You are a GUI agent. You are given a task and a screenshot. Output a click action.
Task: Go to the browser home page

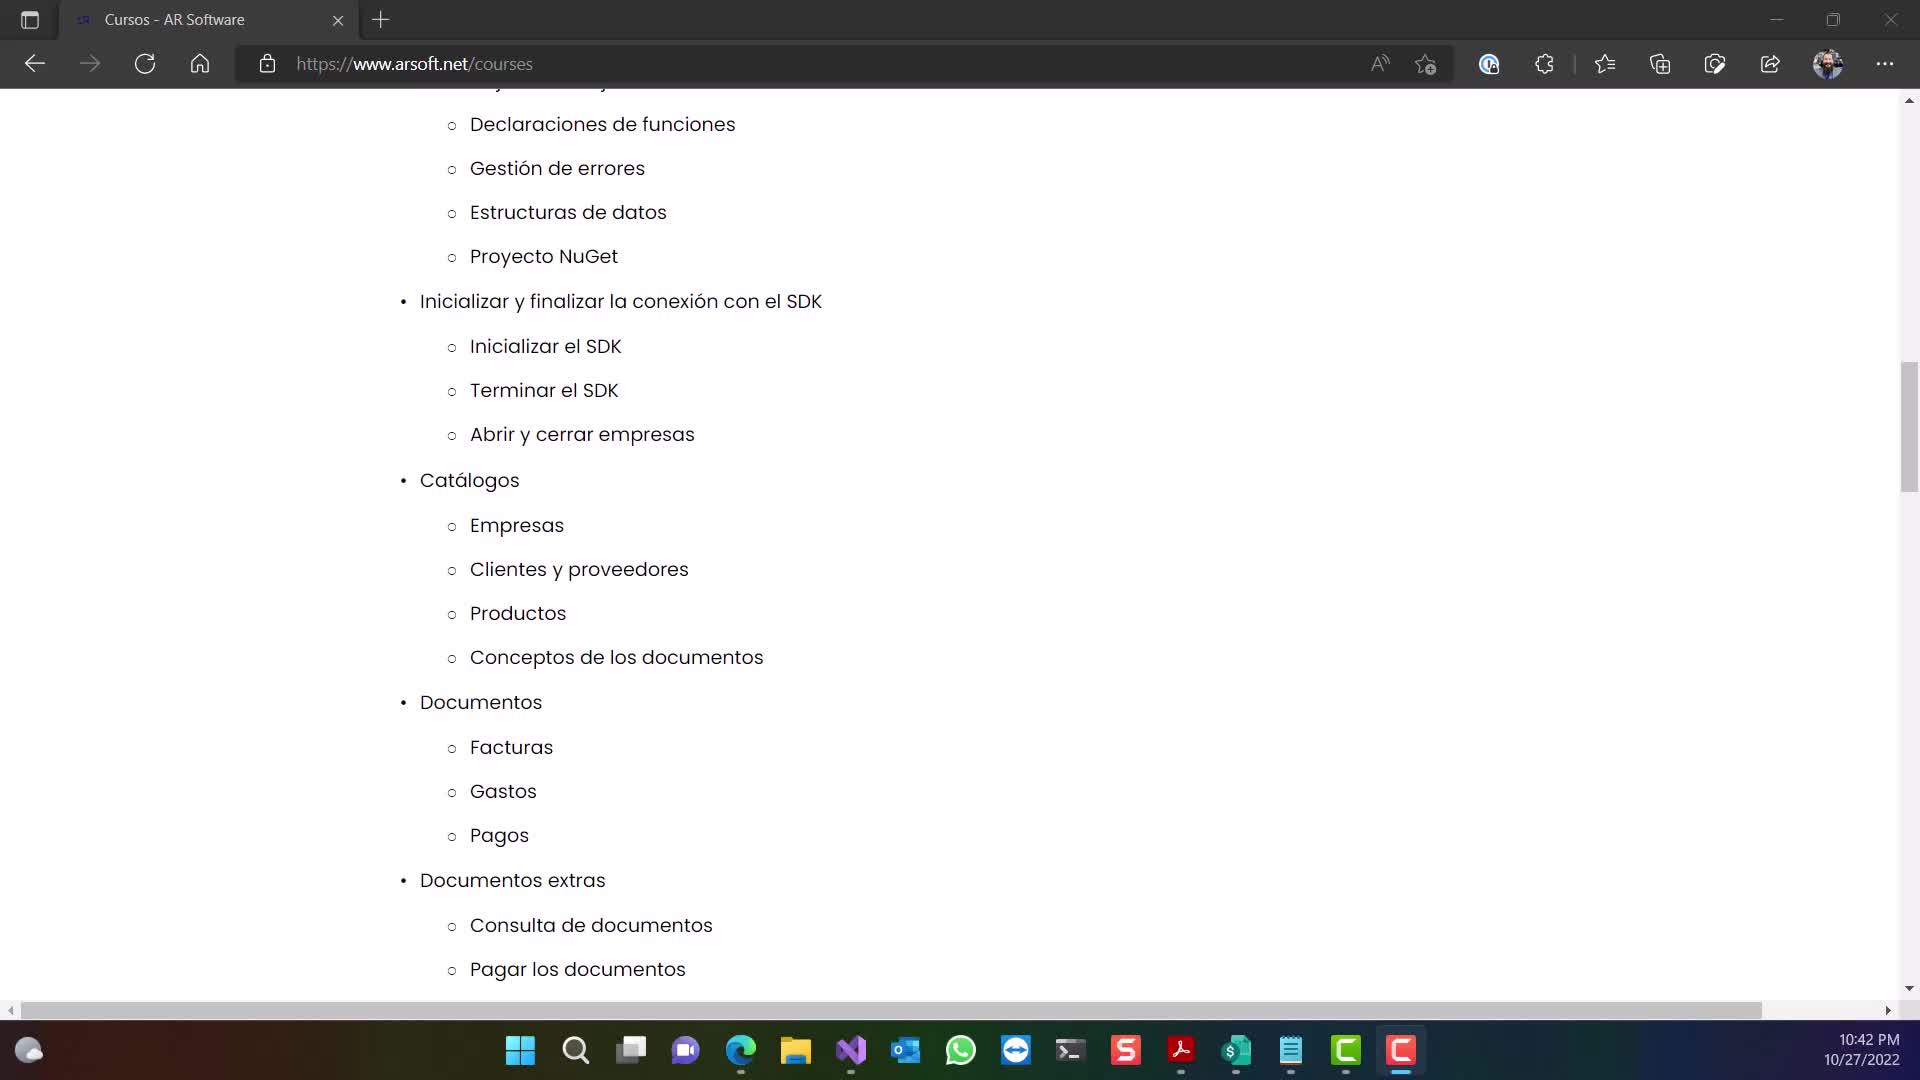(200, 64)
